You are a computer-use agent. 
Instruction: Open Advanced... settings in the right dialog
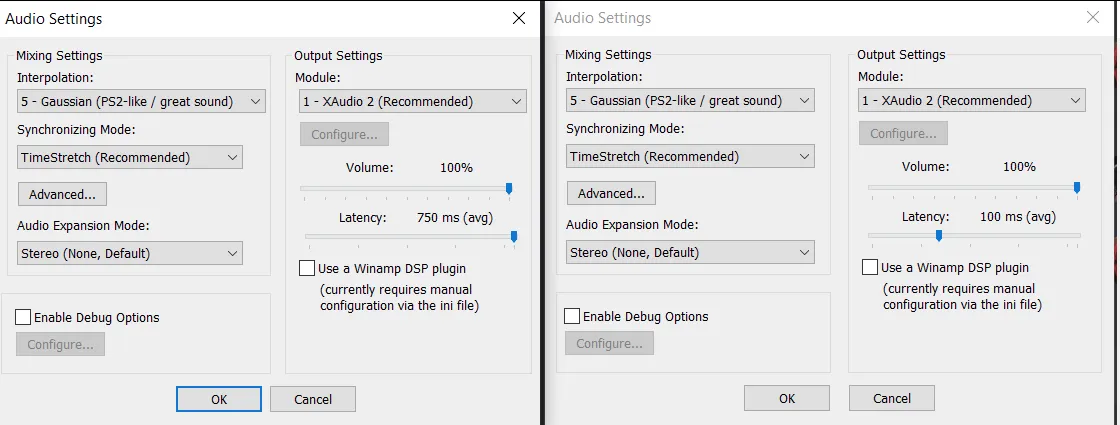click(x=611, y=193)
